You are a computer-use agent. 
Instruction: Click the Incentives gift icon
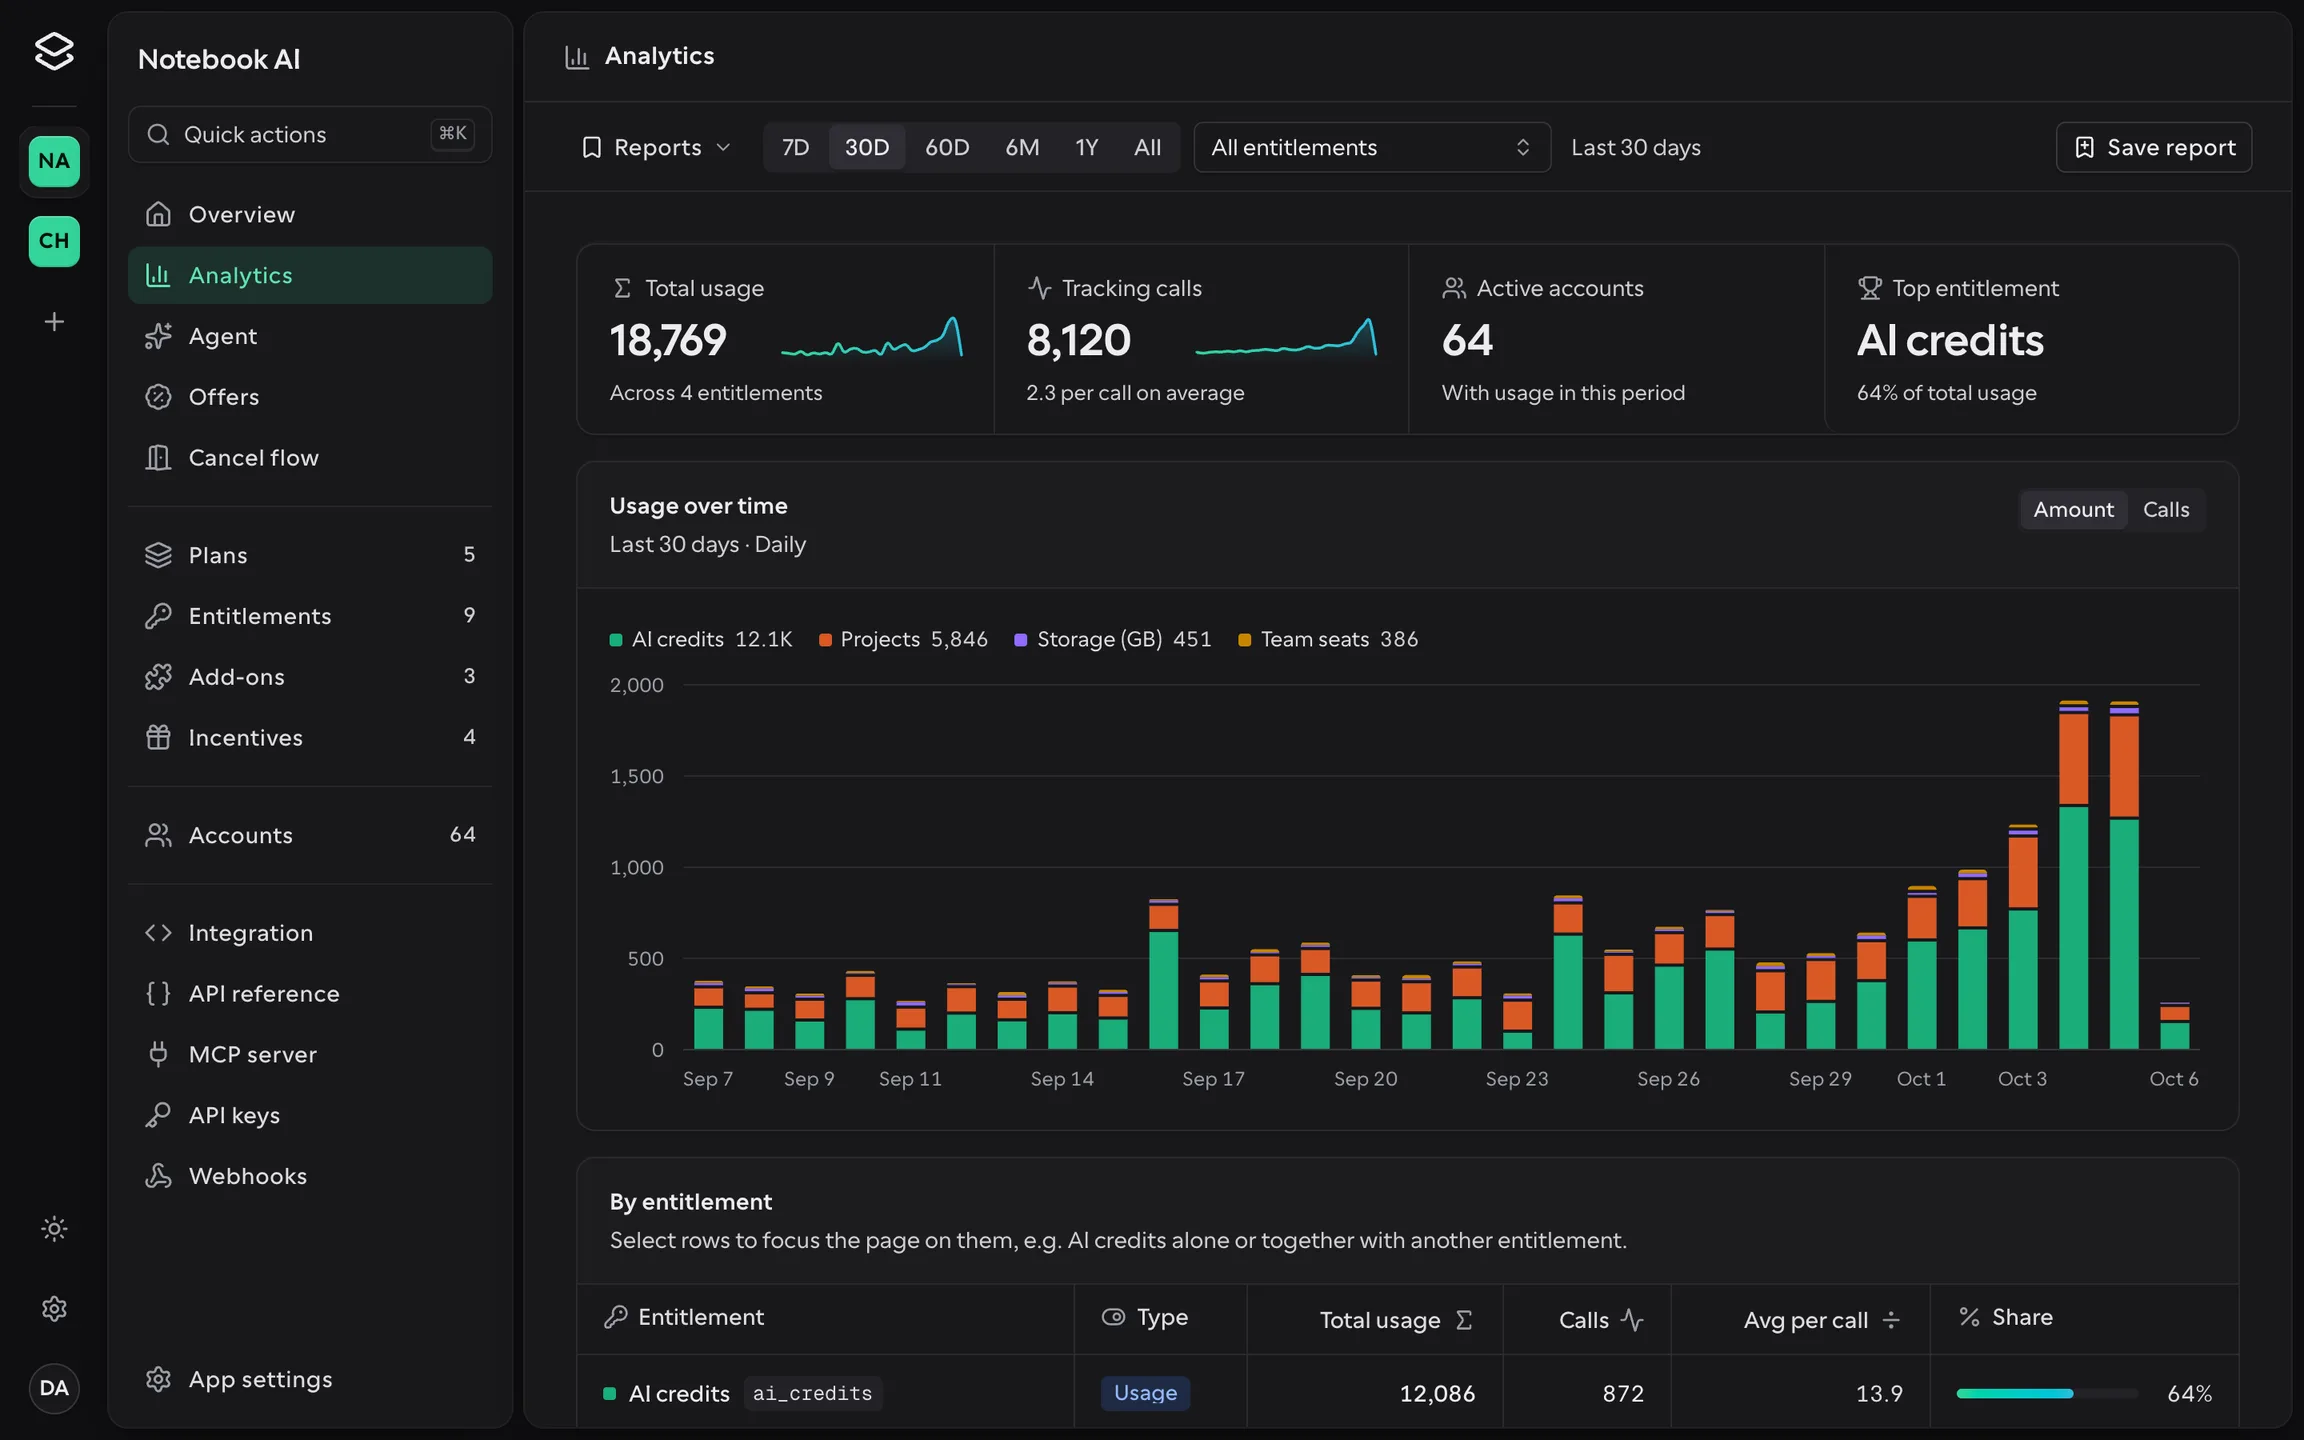pyautogui.click(x=158, y=738)
